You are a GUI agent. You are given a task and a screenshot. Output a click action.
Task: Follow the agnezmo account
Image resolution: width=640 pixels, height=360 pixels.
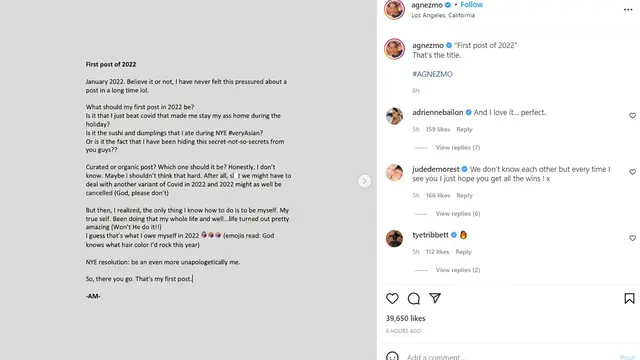click(471, 4)
